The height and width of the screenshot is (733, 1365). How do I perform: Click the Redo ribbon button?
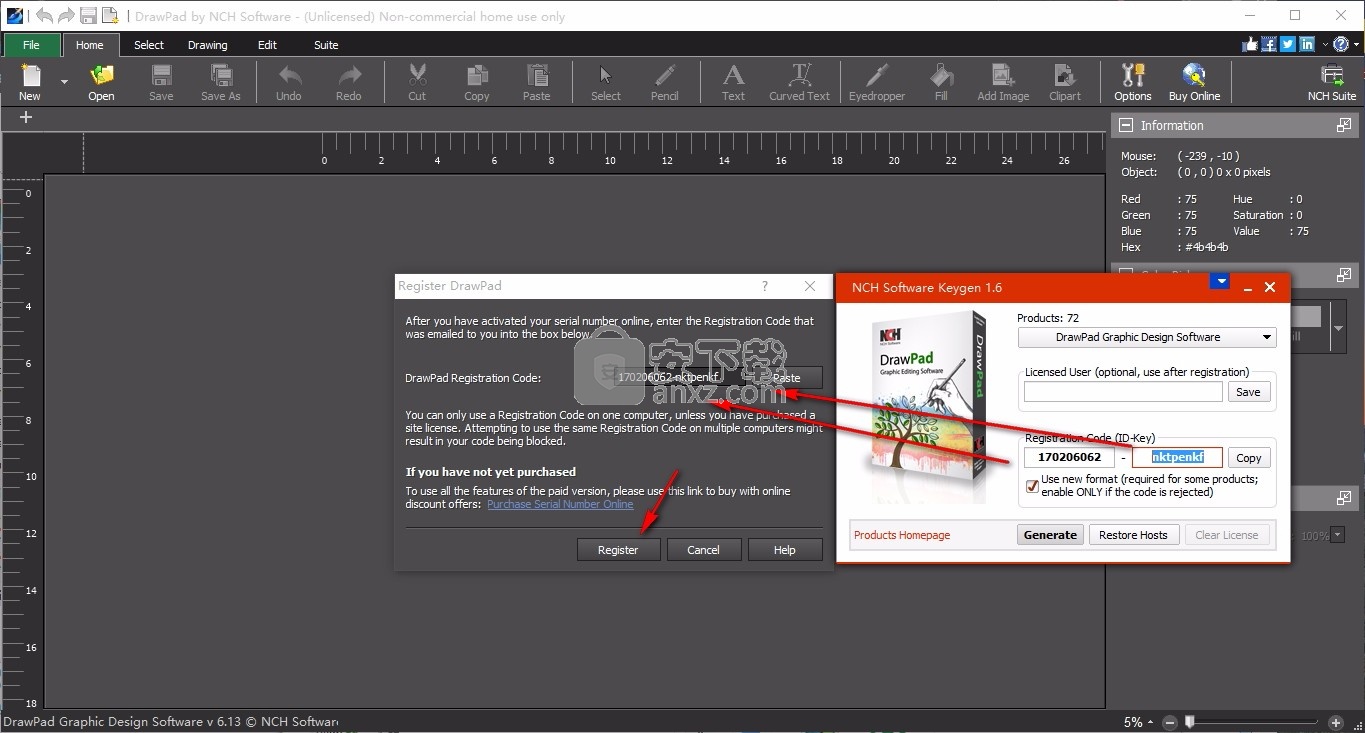(x=349, y=82)
